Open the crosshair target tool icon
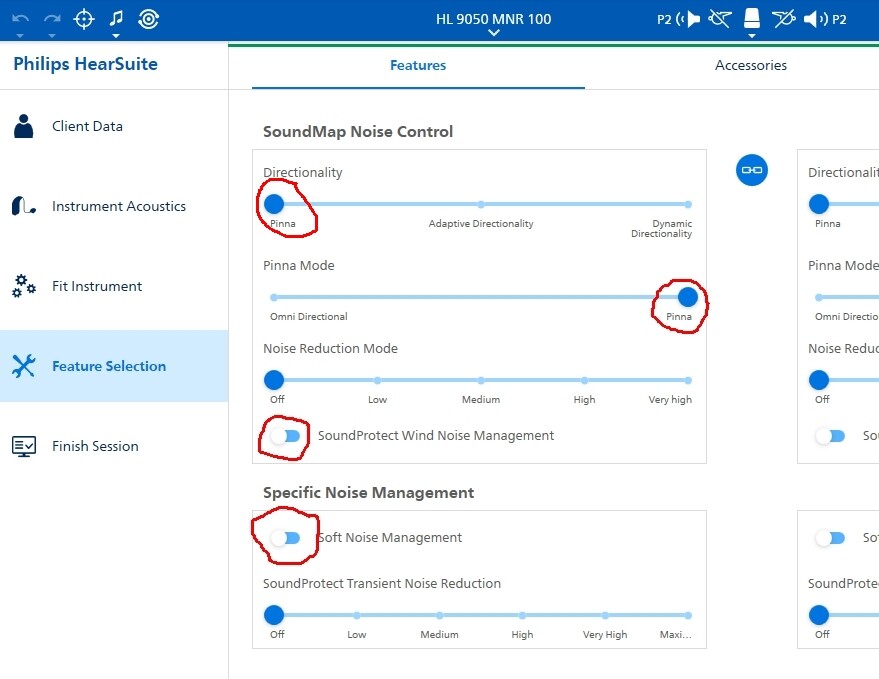The width and height of the screenshot is (879, 679). pyautogui.click(x=84, y=19)
